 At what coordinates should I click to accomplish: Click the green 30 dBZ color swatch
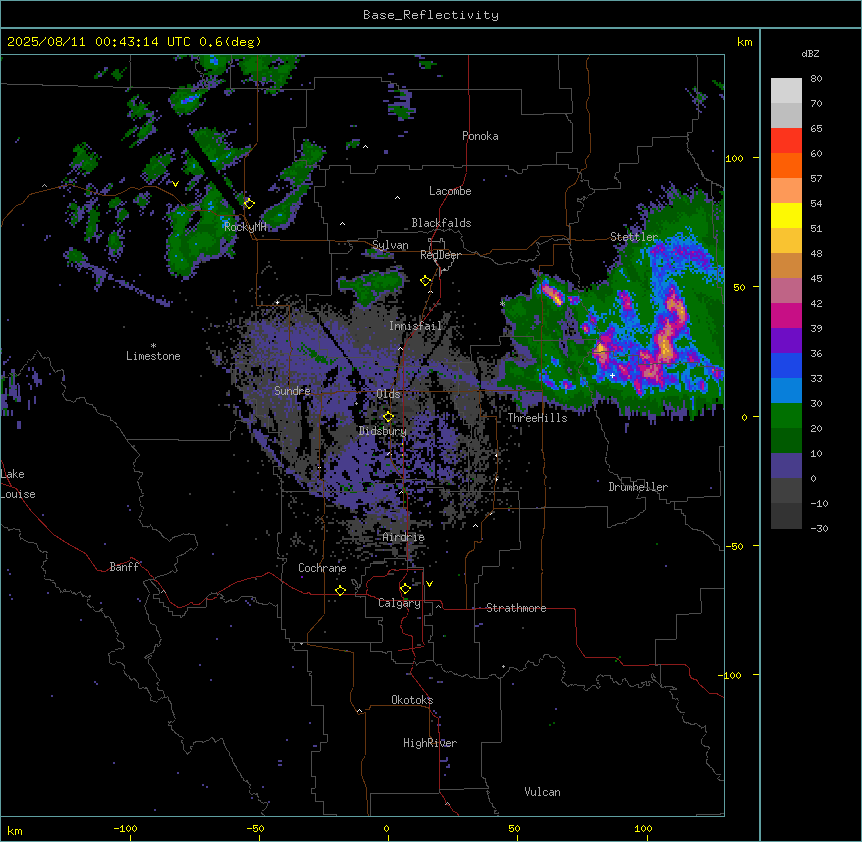pyautogui.click(x=786, y=416)
